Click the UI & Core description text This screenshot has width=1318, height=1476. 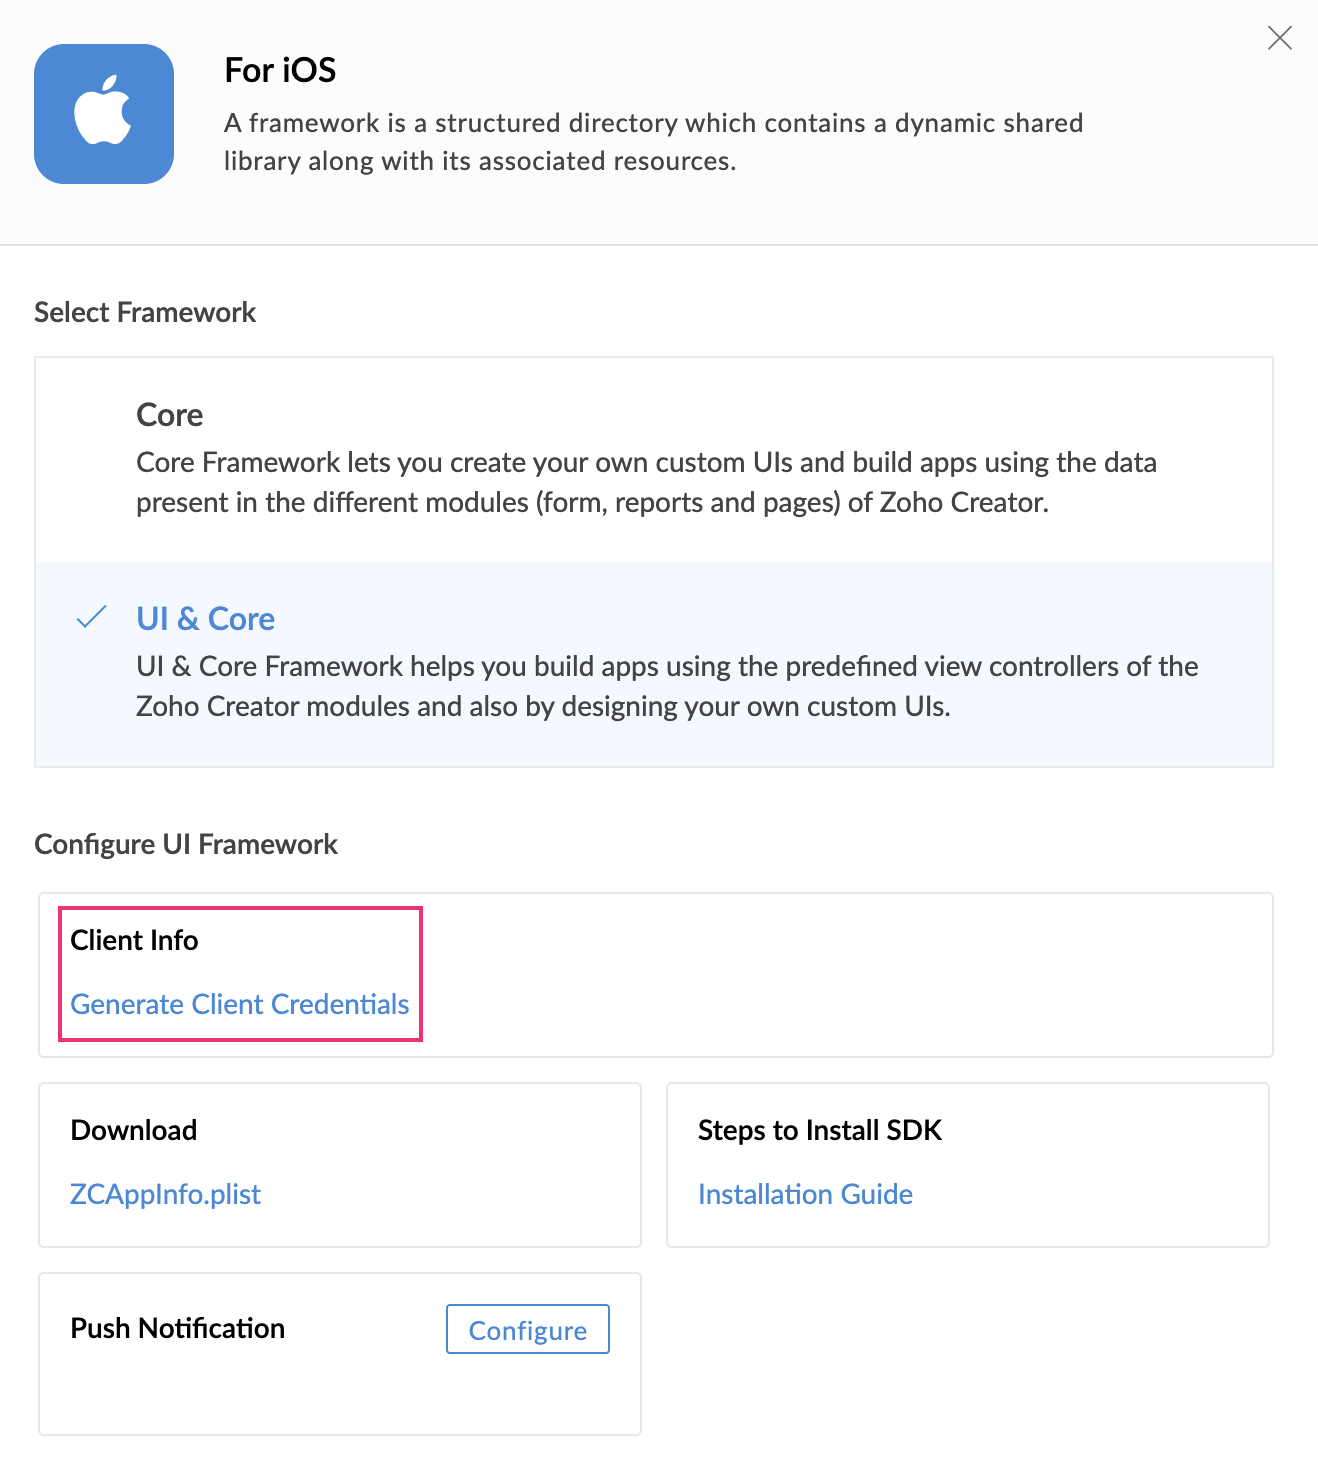point(667,686)
